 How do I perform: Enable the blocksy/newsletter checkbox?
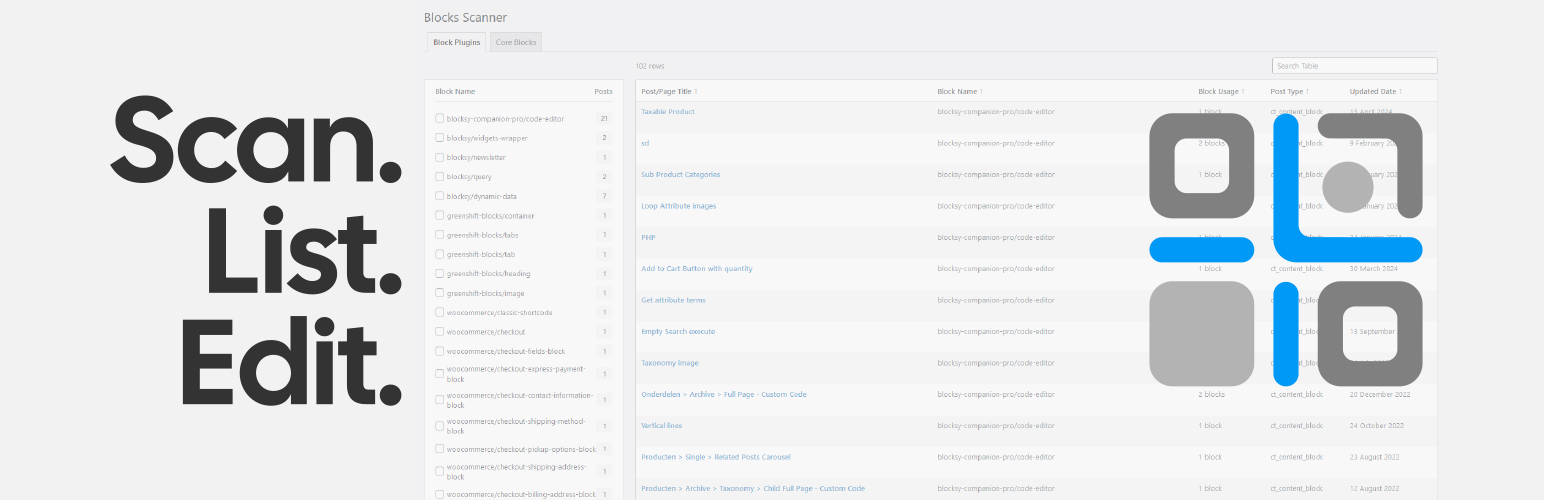click(x=439, y=157)
